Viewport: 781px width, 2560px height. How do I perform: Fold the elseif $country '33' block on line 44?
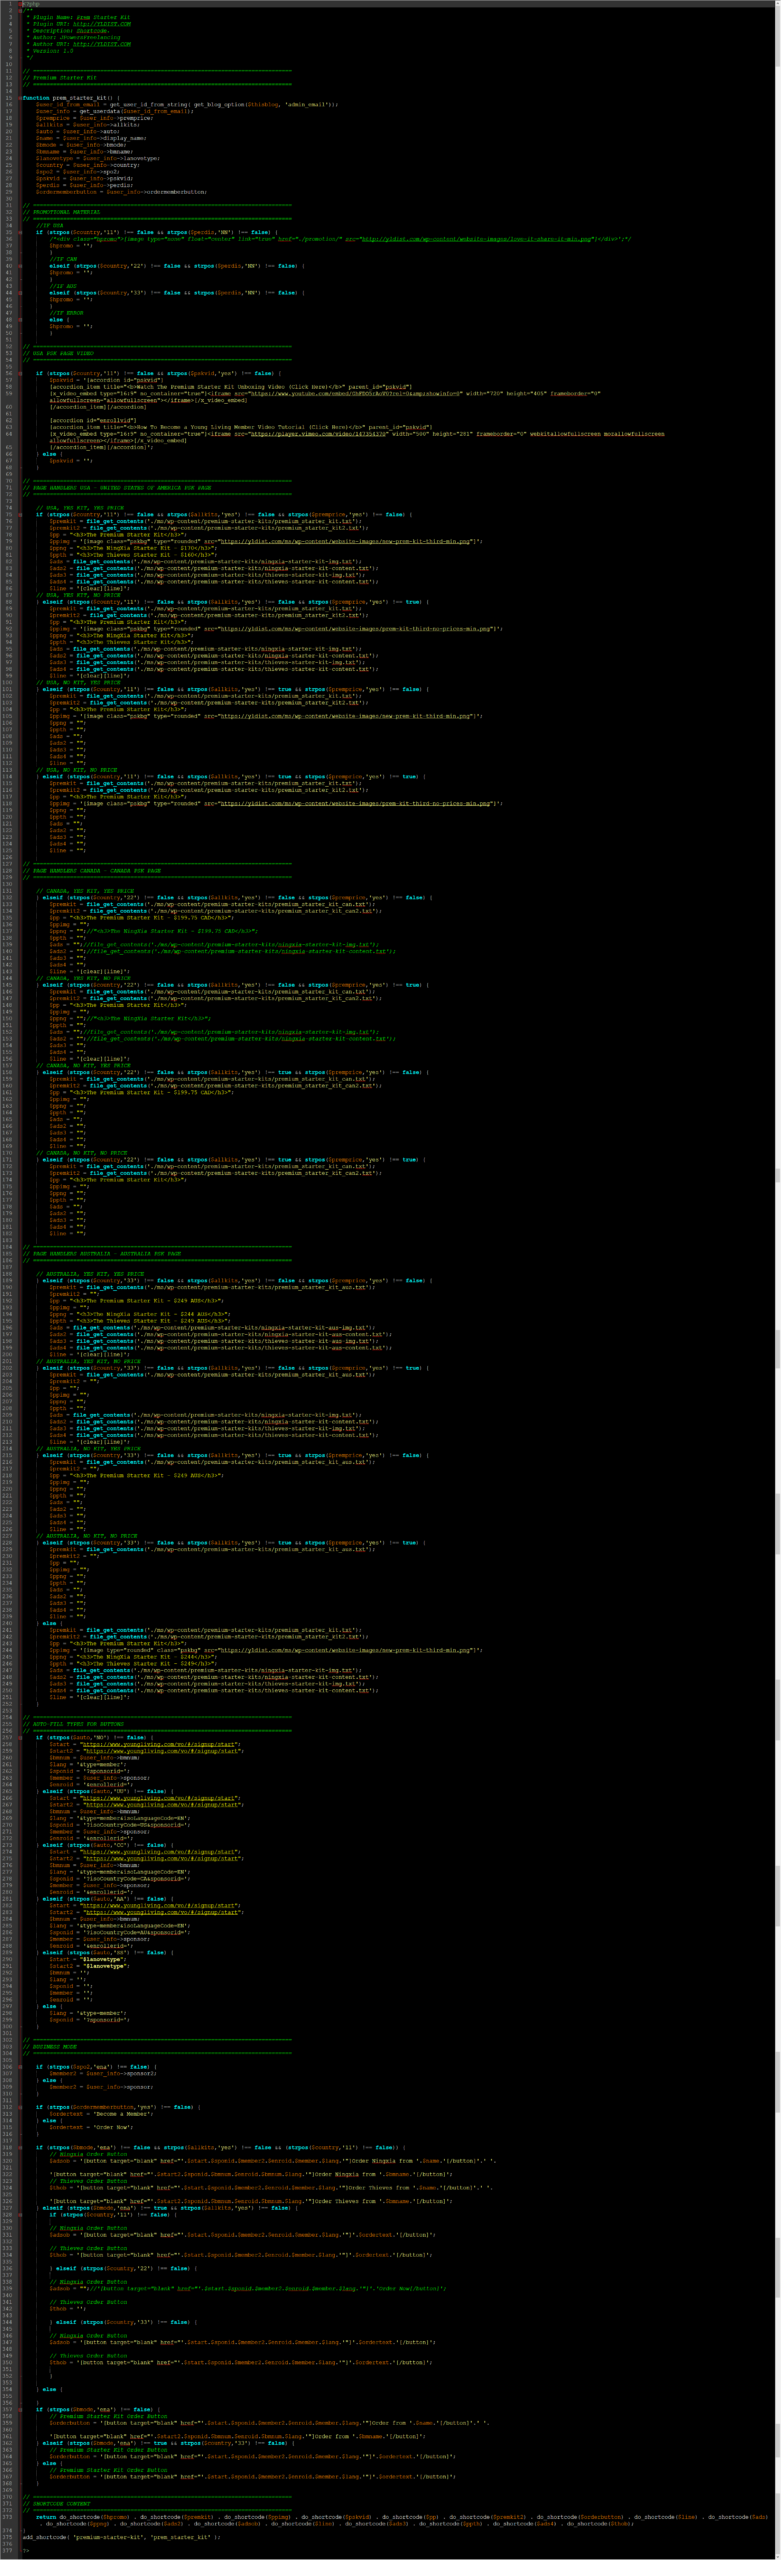pyautogui.click(x=20, y=293)
